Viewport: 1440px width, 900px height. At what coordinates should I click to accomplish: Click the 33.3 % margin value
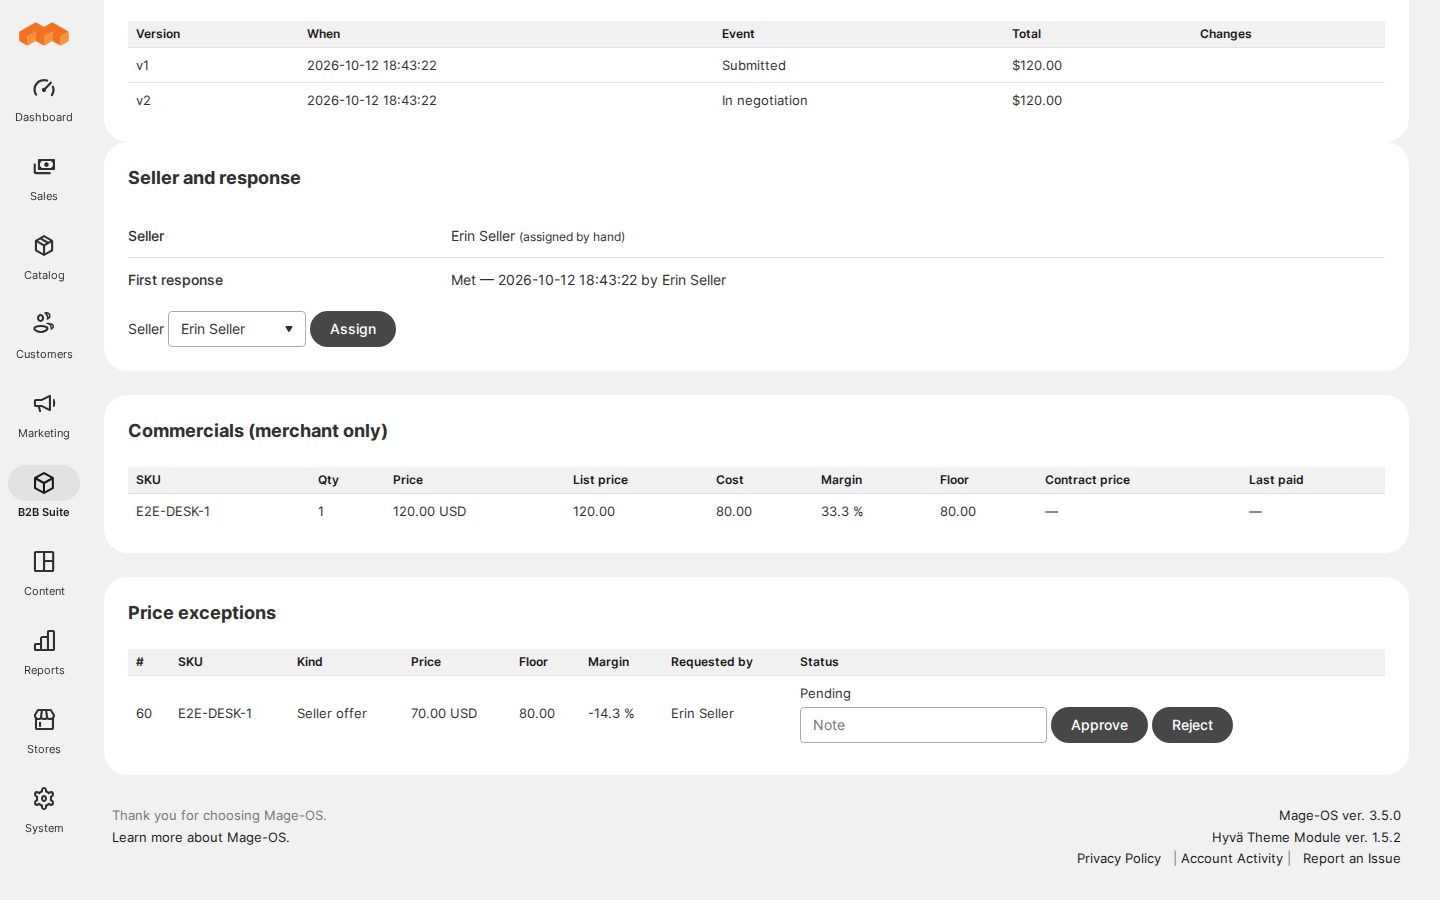point(842,512)
